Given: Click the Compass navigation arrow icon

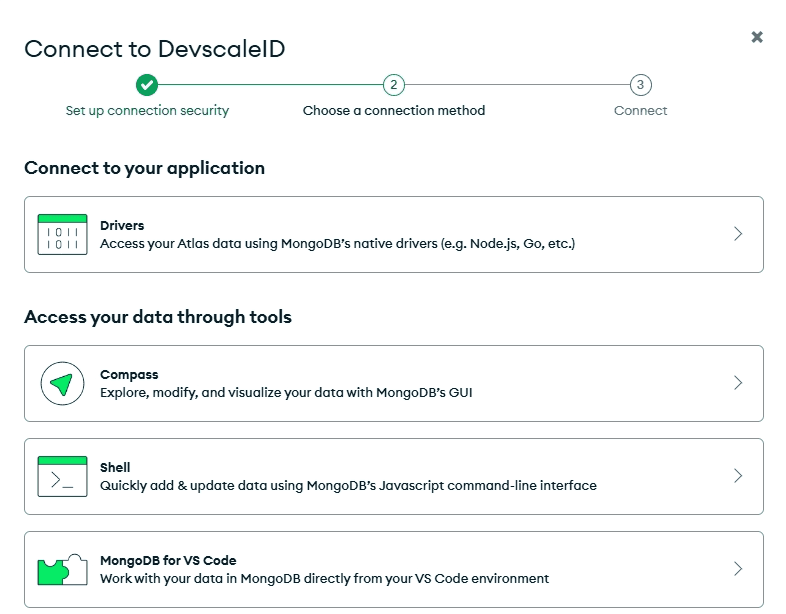Looking at the screenshot, I should pyautogui.click(x=62, y=383).
